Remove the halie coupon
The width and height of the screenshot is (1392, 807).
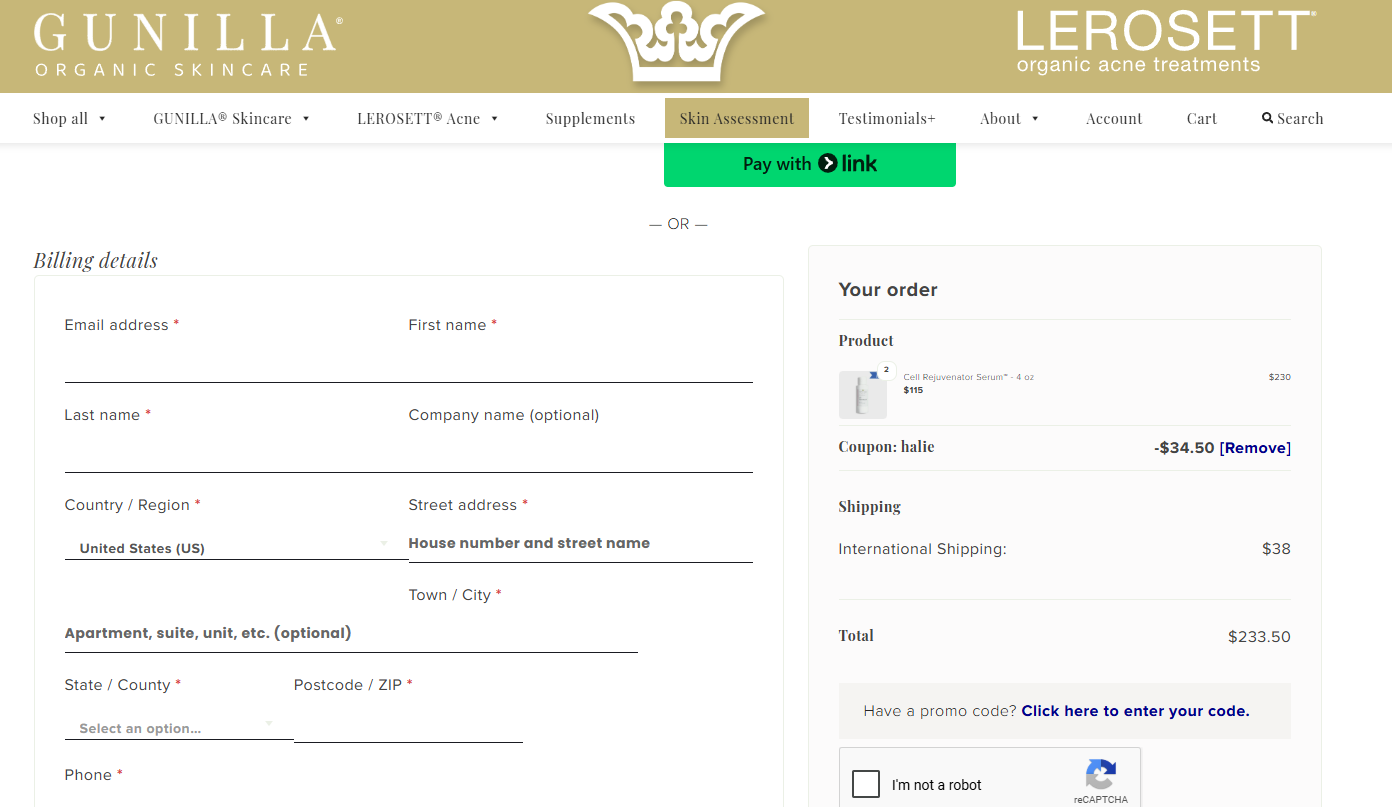click(x=1255, y=448)
